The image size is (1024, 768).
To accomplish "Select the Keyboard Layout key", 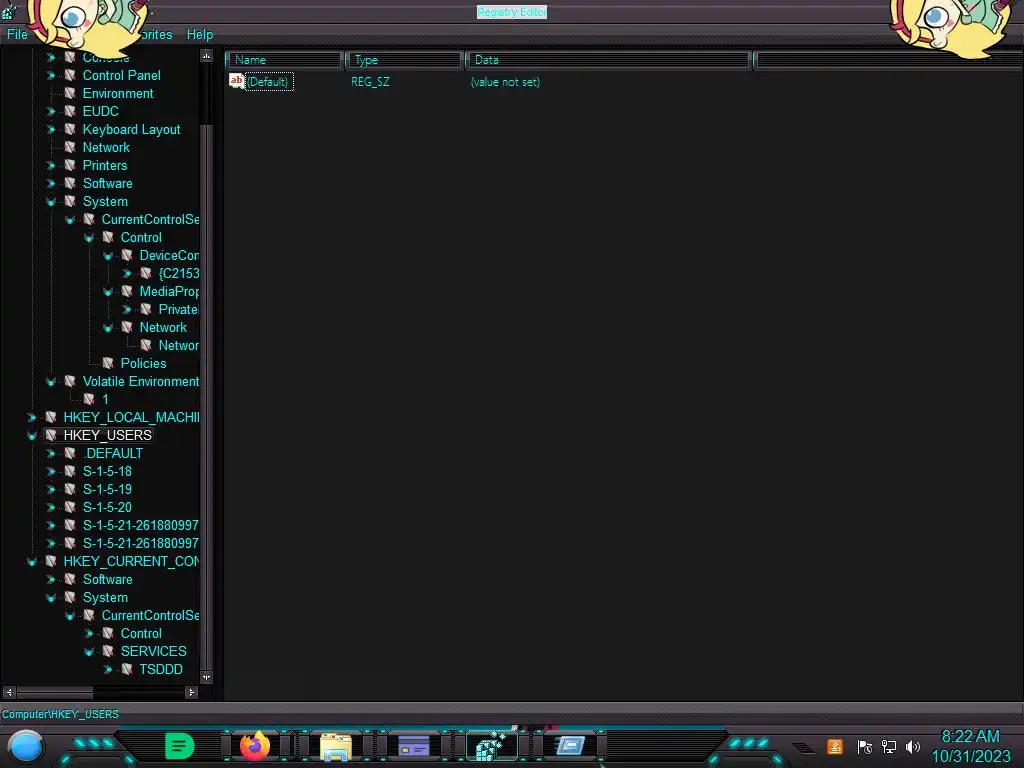I will tap(131, 129).
